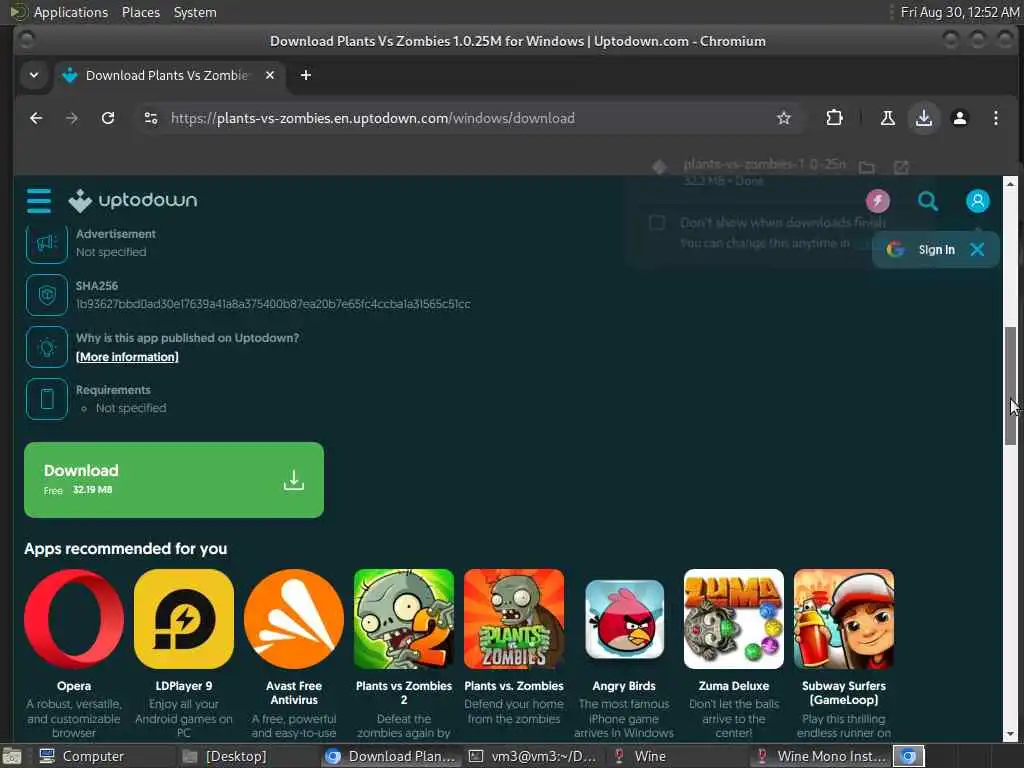The height and width of the screenshot is (768, 1024).
Task: Click the show desktop icon in taskbar
Action: pyautogui.click(x=11, y=756)
